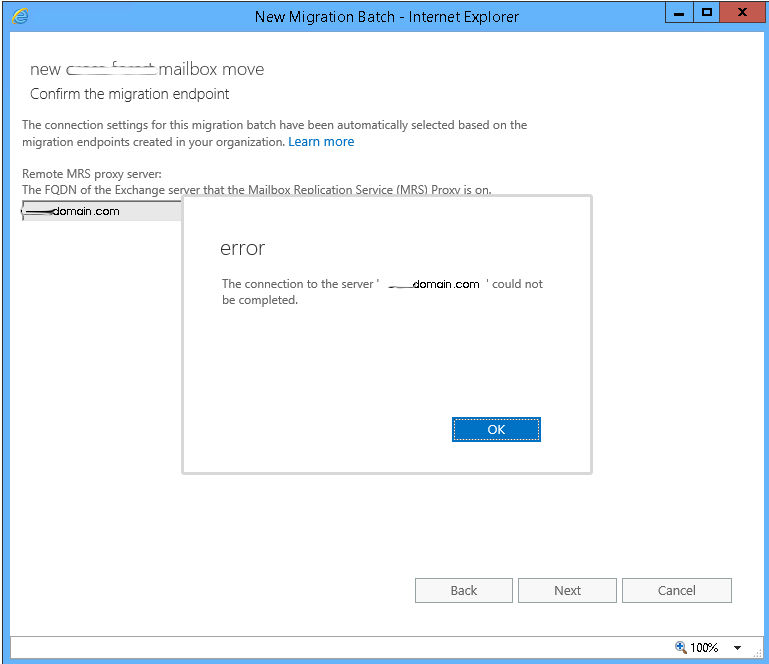Click the zoom magnifier icon in status bar
The image size is (769, 664).
[681, 647]
